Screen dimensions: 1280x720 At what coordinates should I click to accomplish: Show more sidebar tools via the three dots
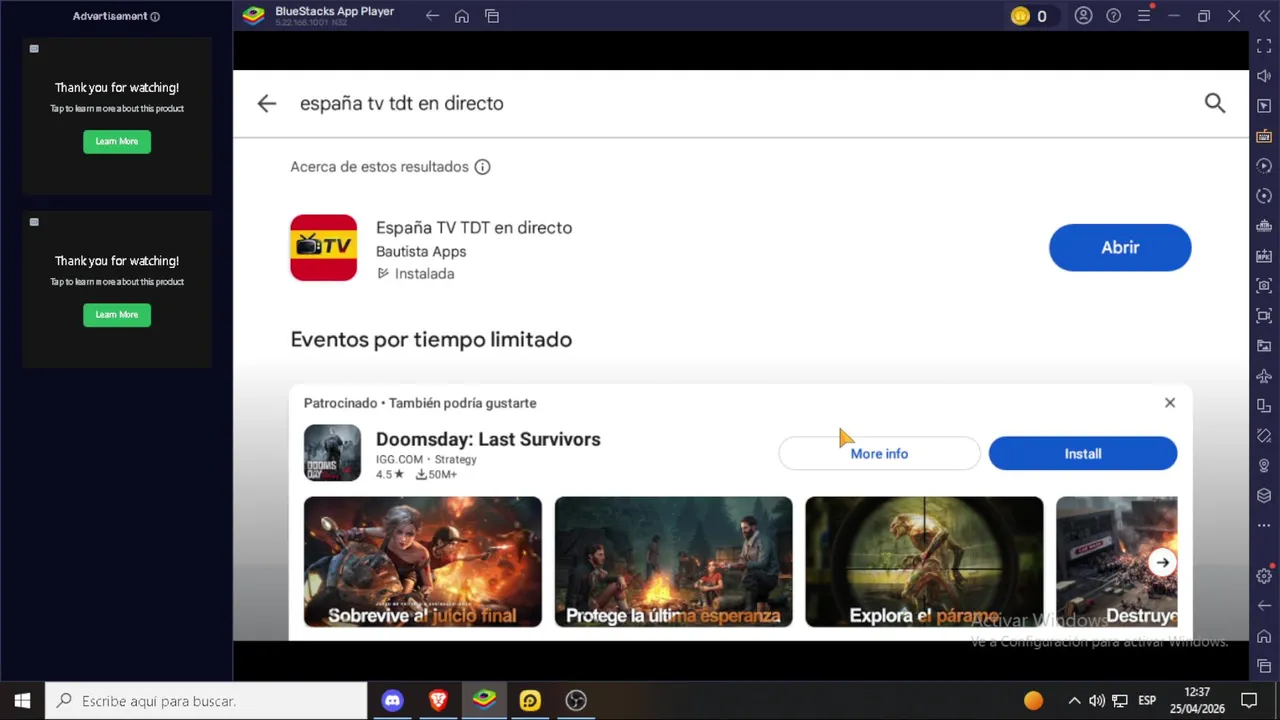tap(1264, 526)
